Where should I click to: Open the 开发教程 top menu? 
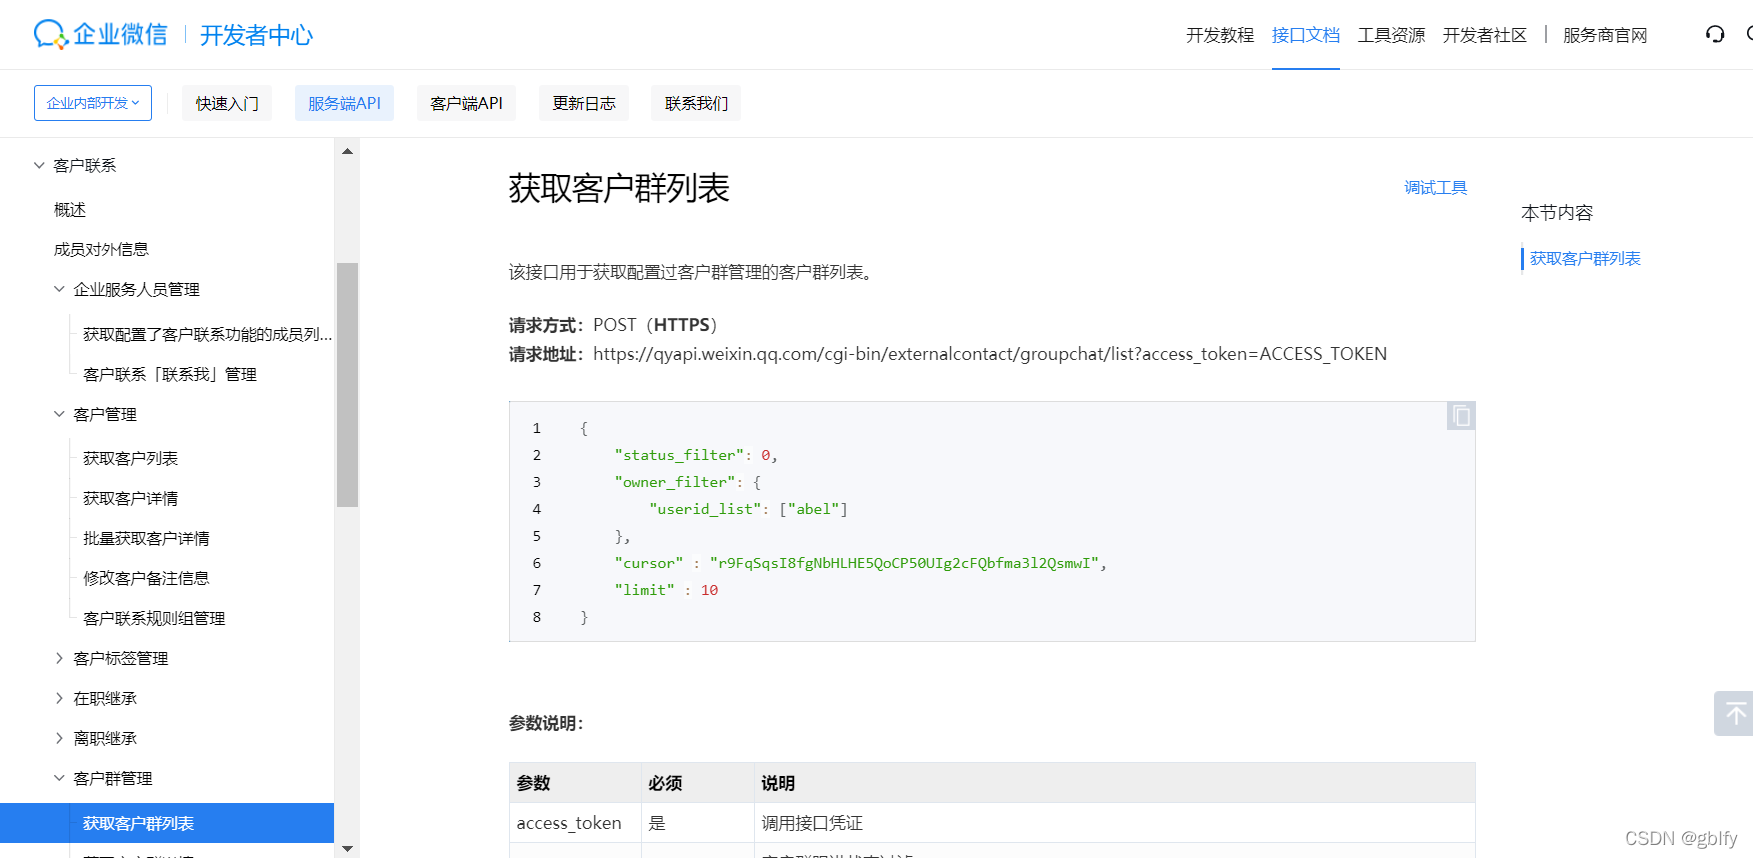[x=1220, y=35]
